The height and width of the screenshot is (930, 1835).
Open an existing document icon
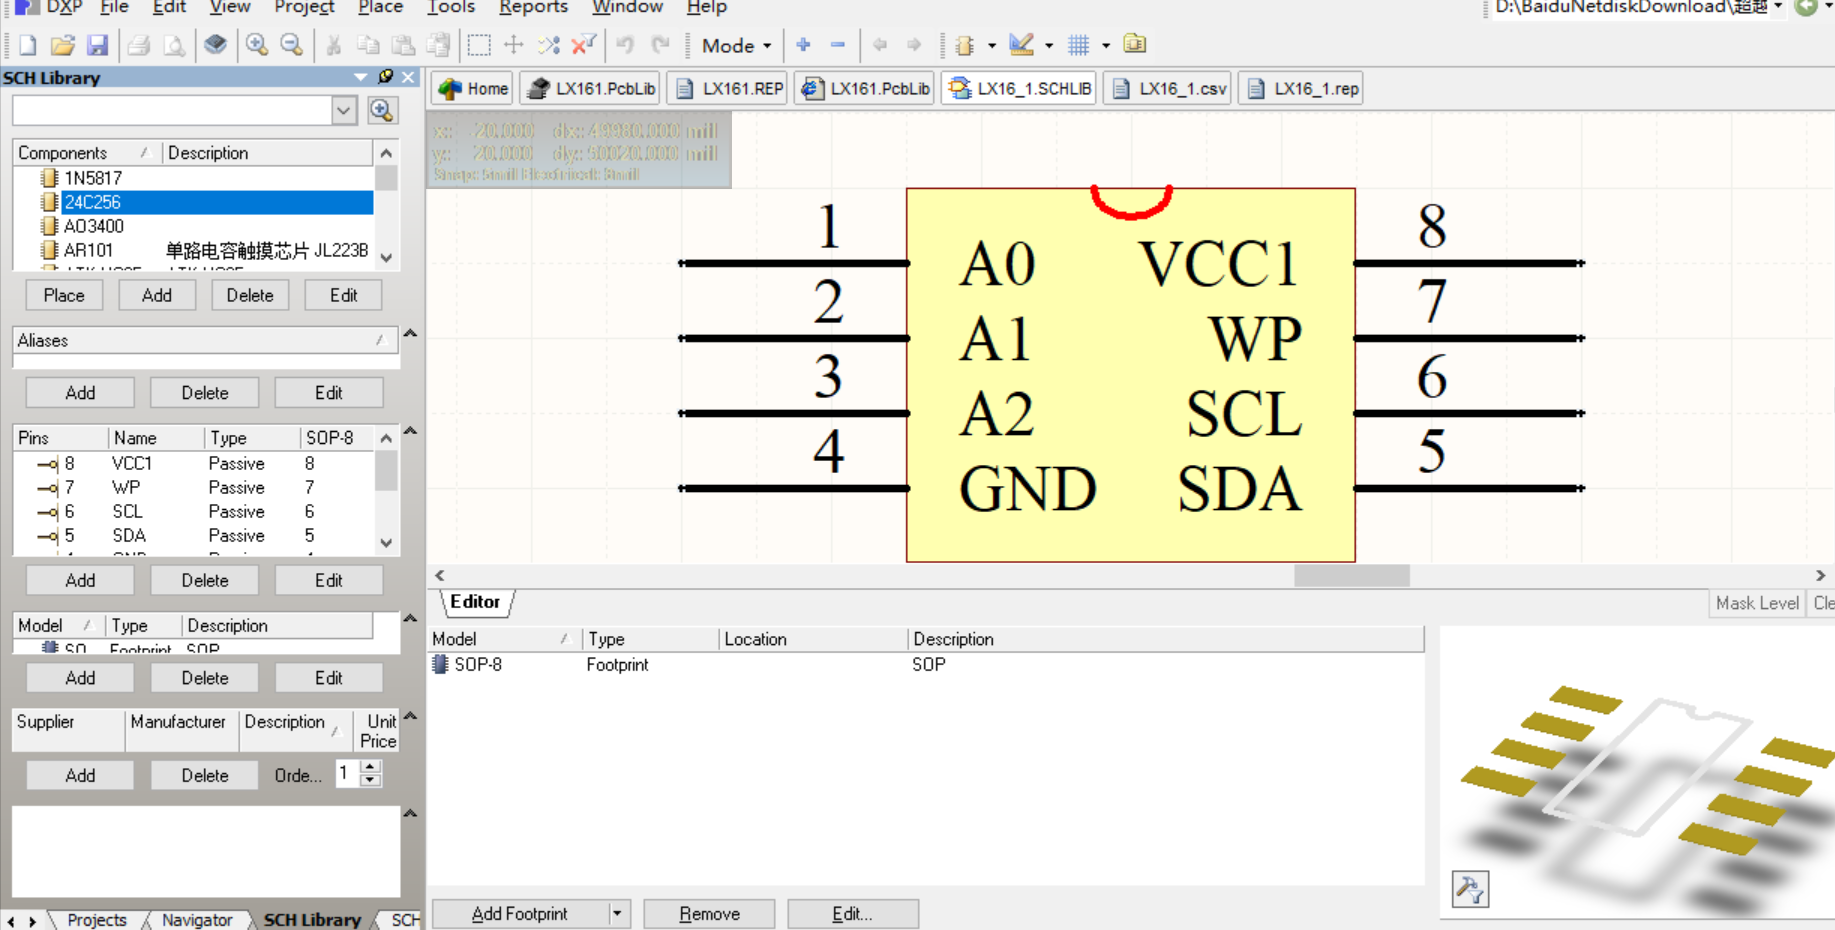pyautogui.click(x=62, y=45)
